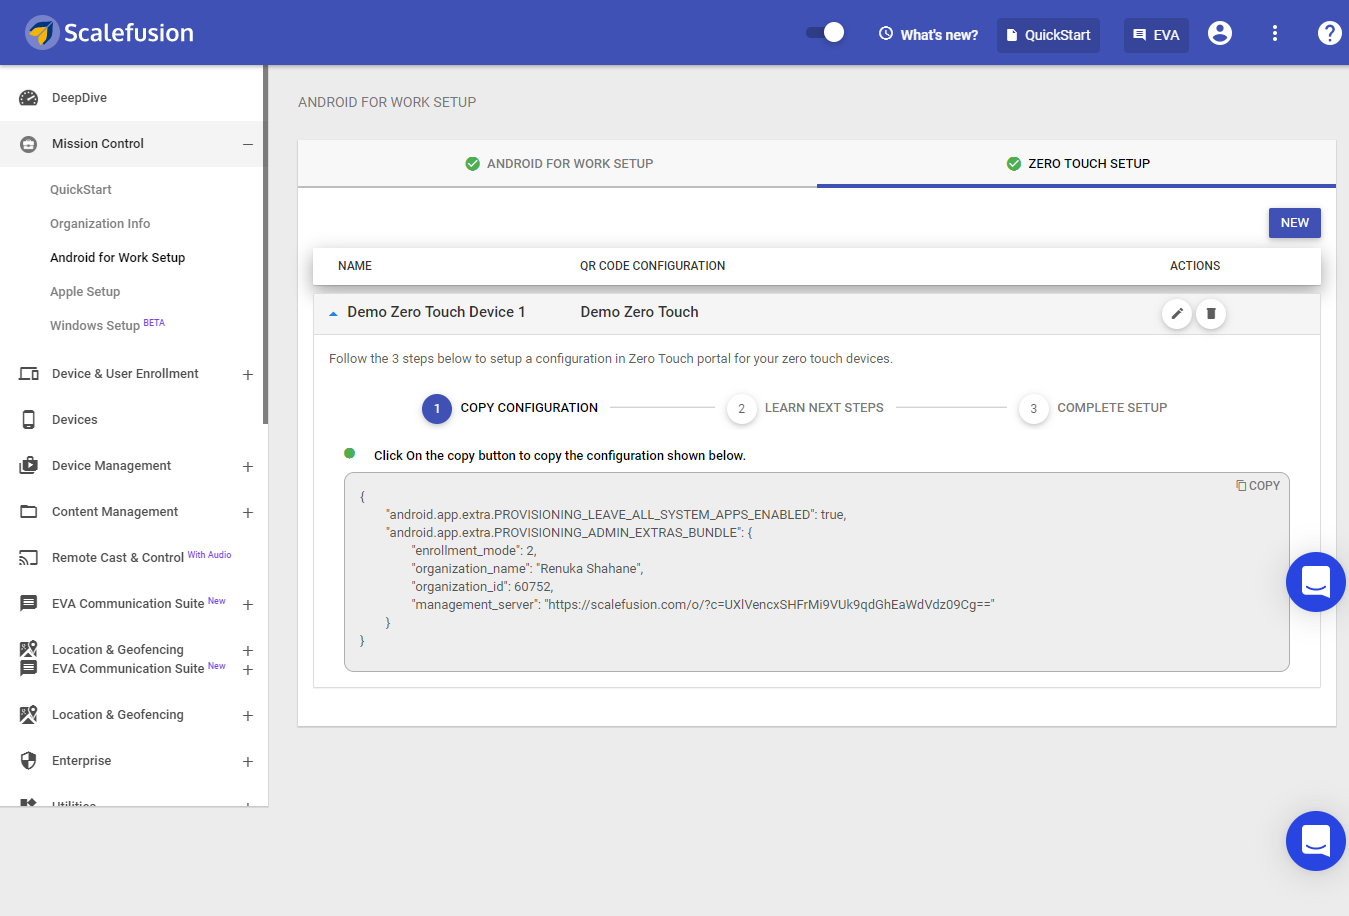Expand the Enterprise sidebar section
Viewport: 1349px width, 916px height.
[247, 761]
